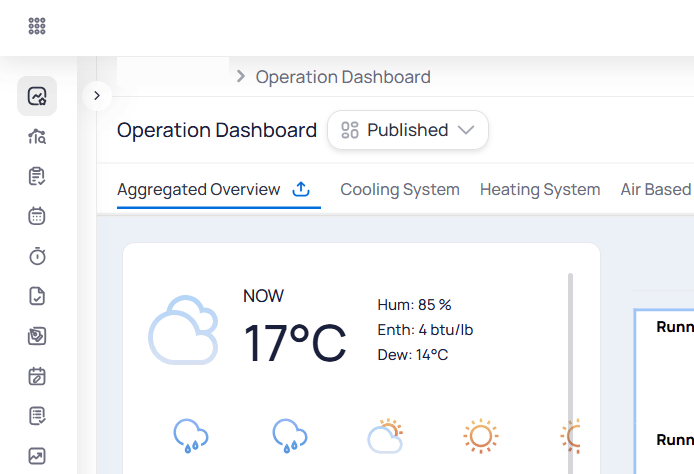
Task: Open the calendar with pencil sidebar icon
Action: [37, 376]
